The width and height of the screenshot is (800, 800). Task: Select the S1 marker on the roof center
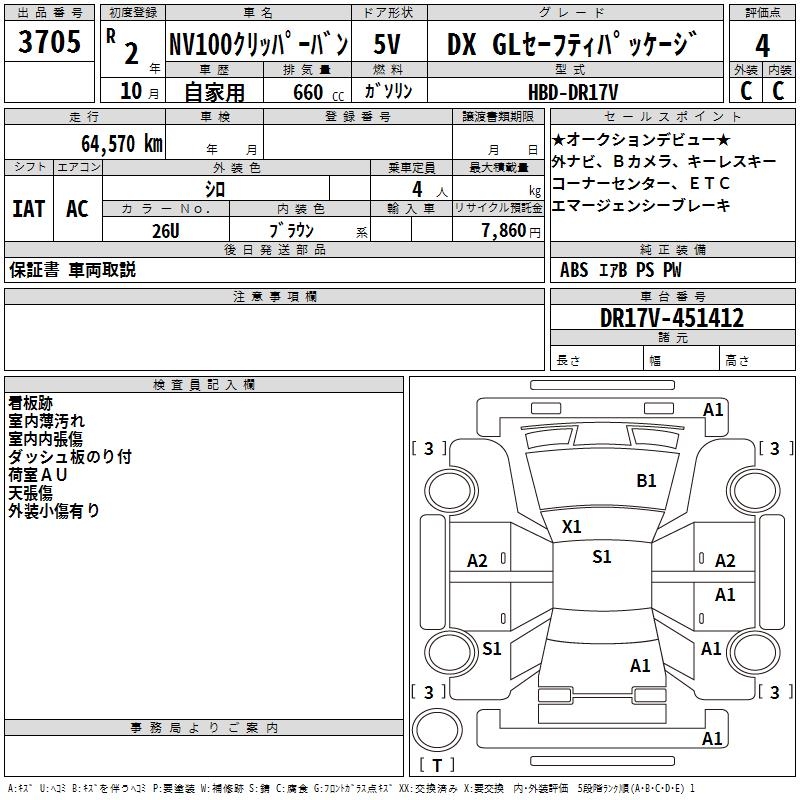[601, 557]
